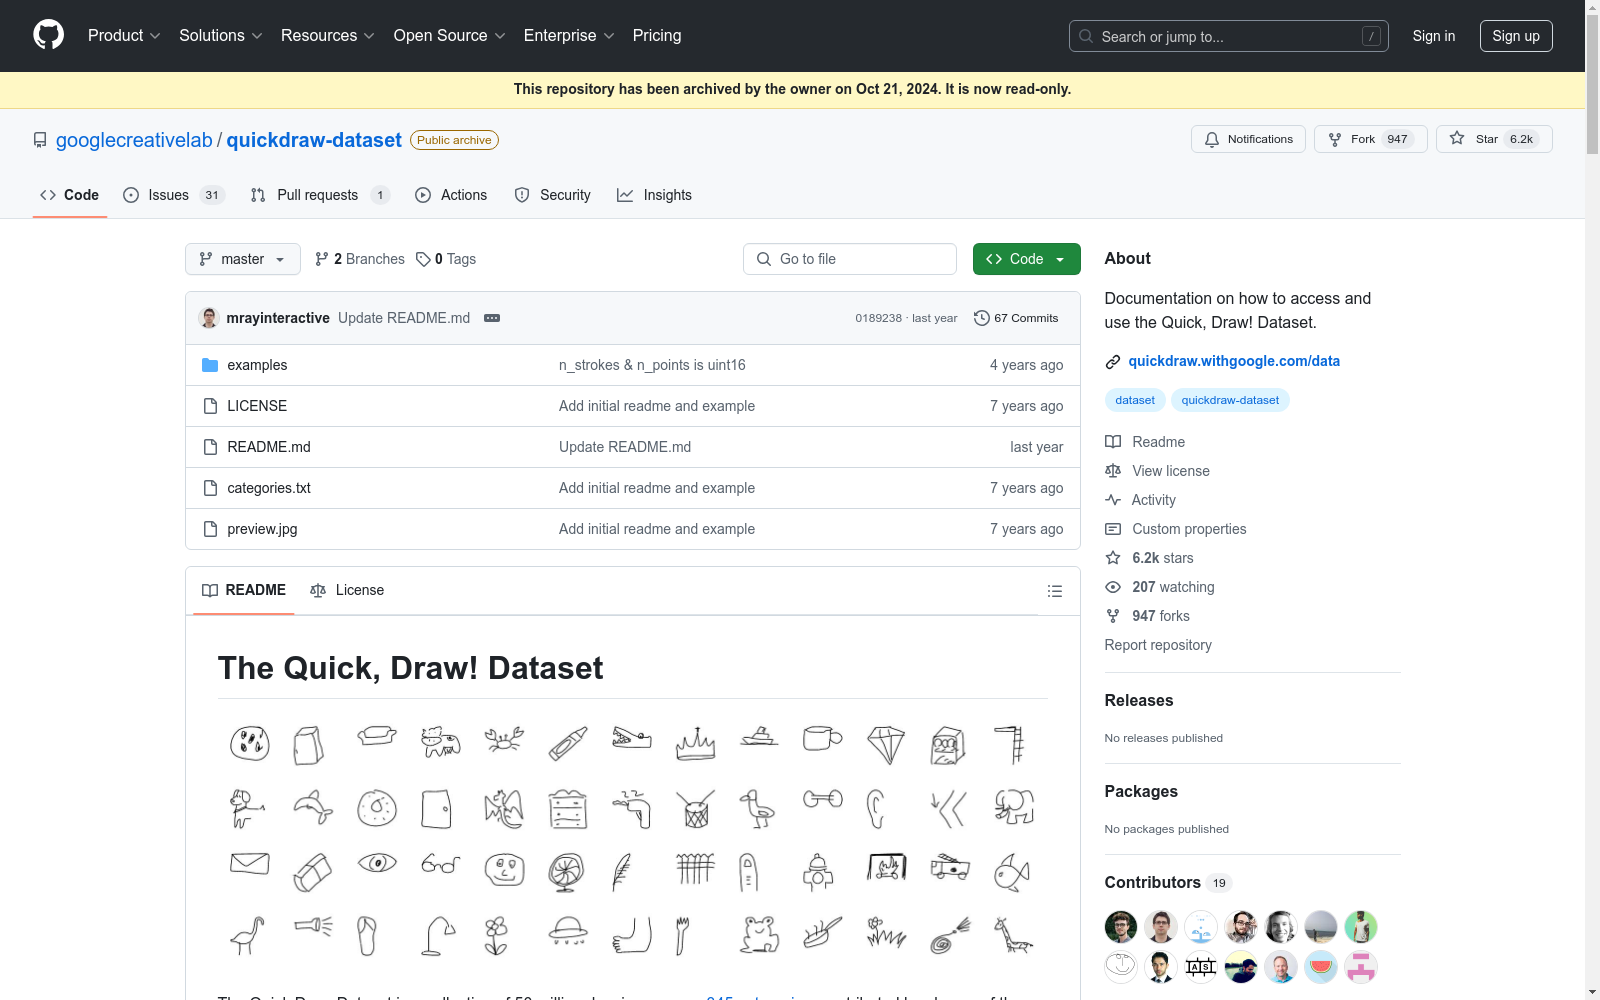Click the Notifications button

tap(1248, 139)
